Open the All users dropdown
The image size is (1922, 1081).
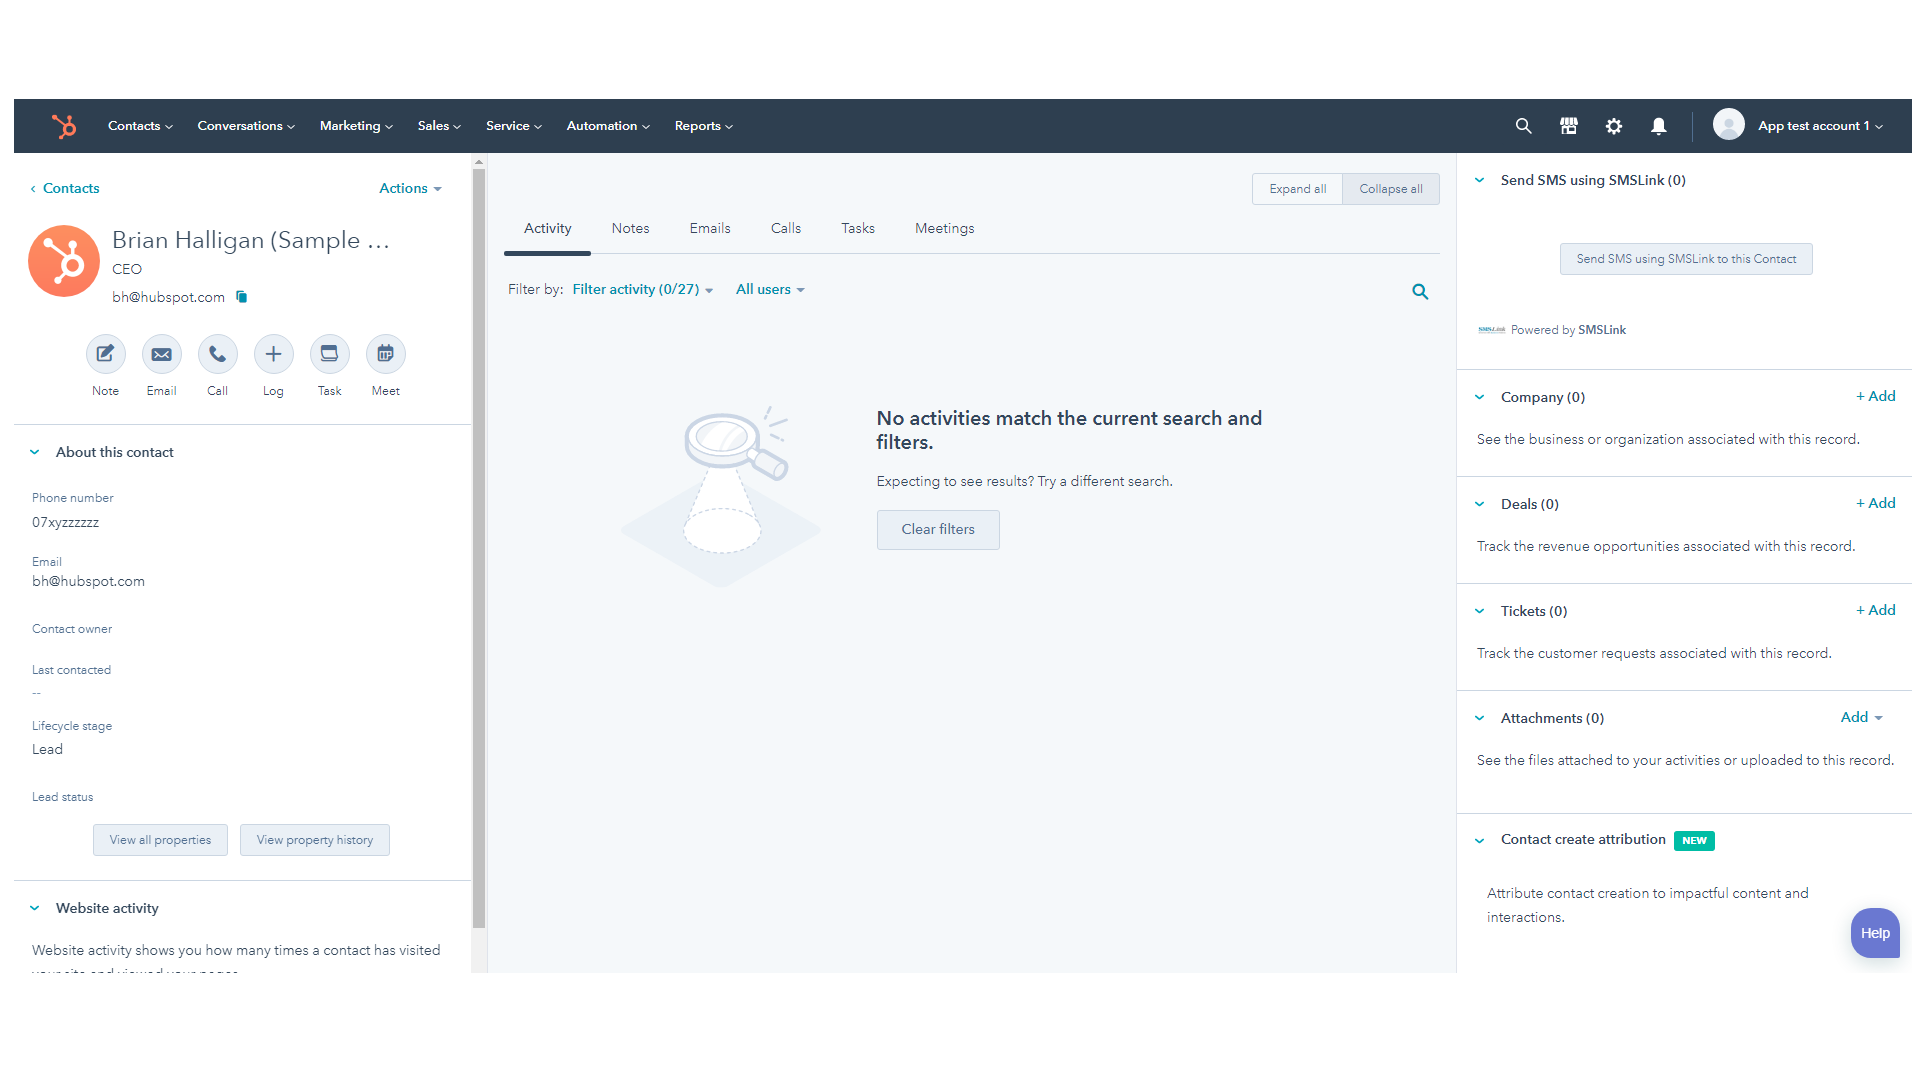[x=769, y=290]
